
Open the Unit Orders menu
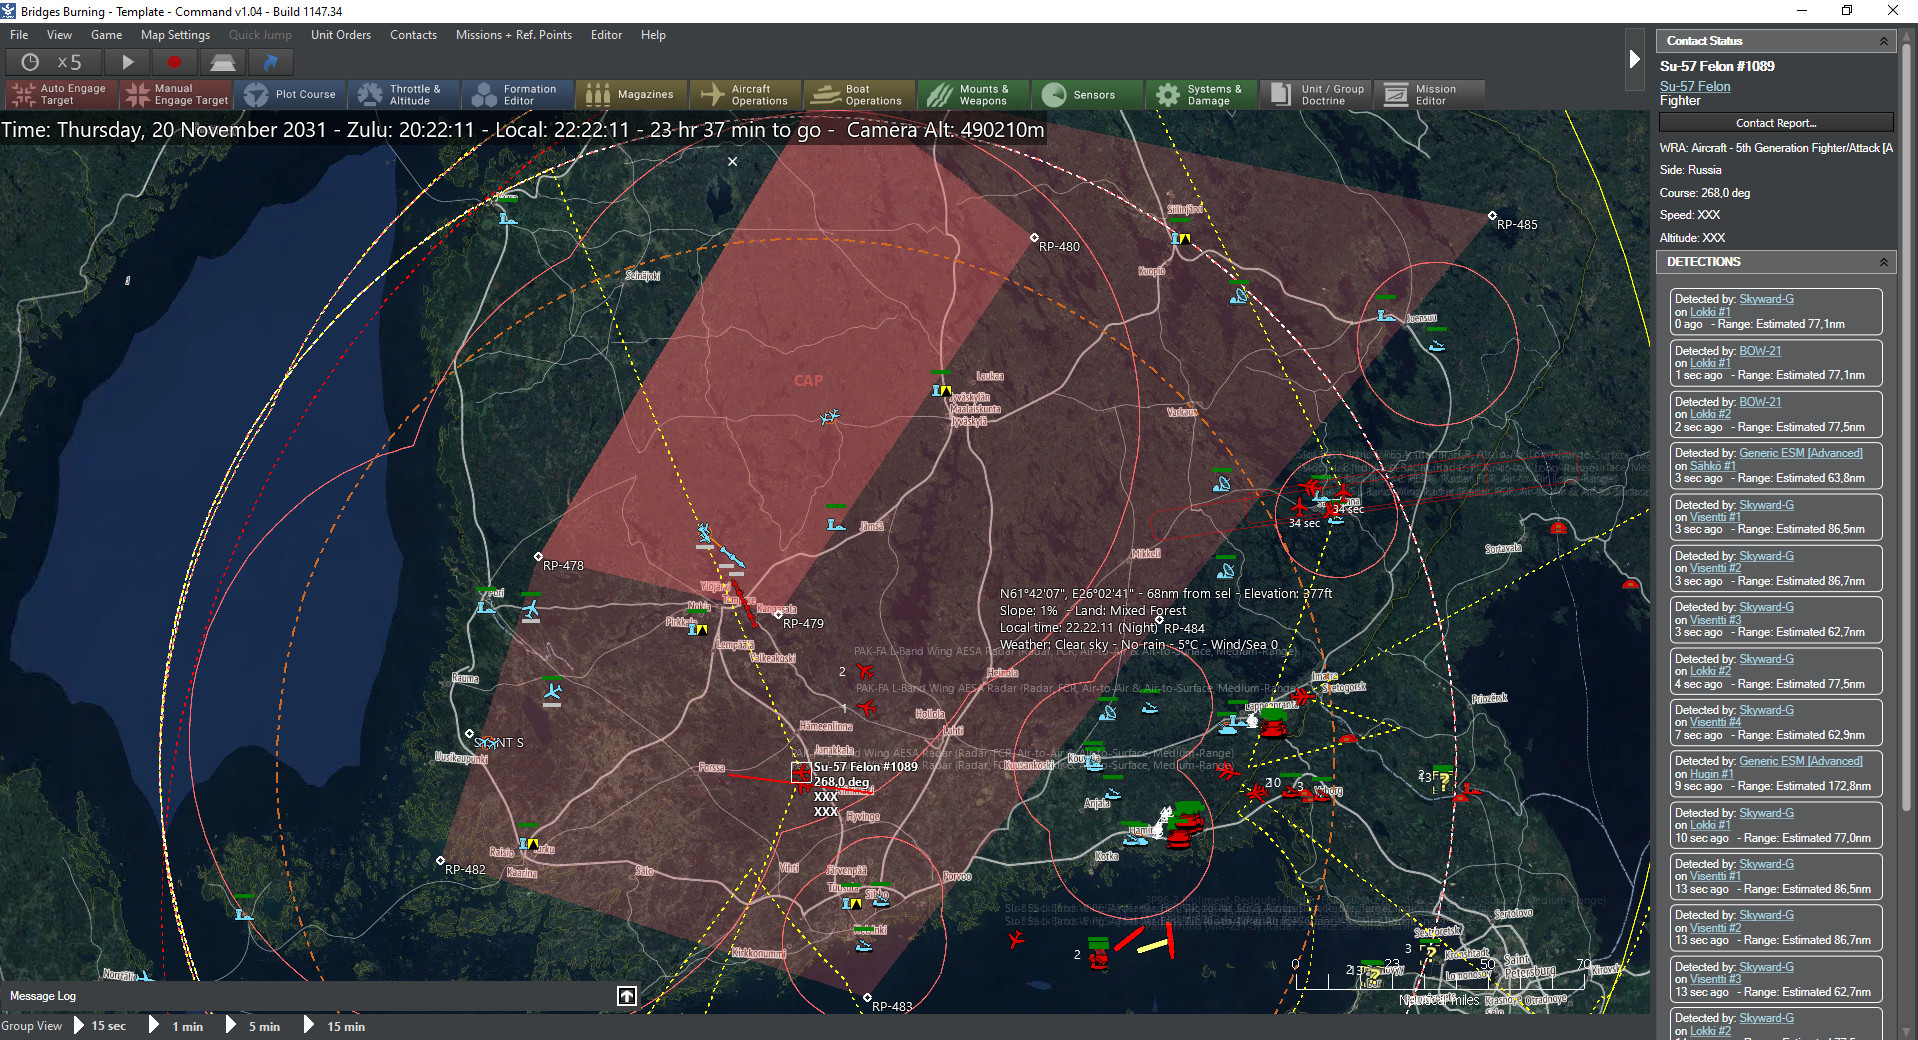(x=340, y=35)
